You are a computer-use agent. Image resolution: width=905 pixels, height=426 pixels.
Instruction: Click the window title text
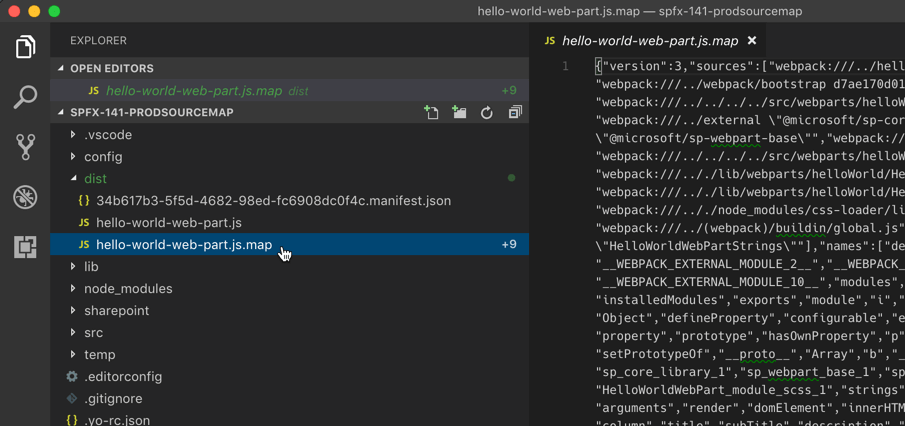click(x=640, y=11)
